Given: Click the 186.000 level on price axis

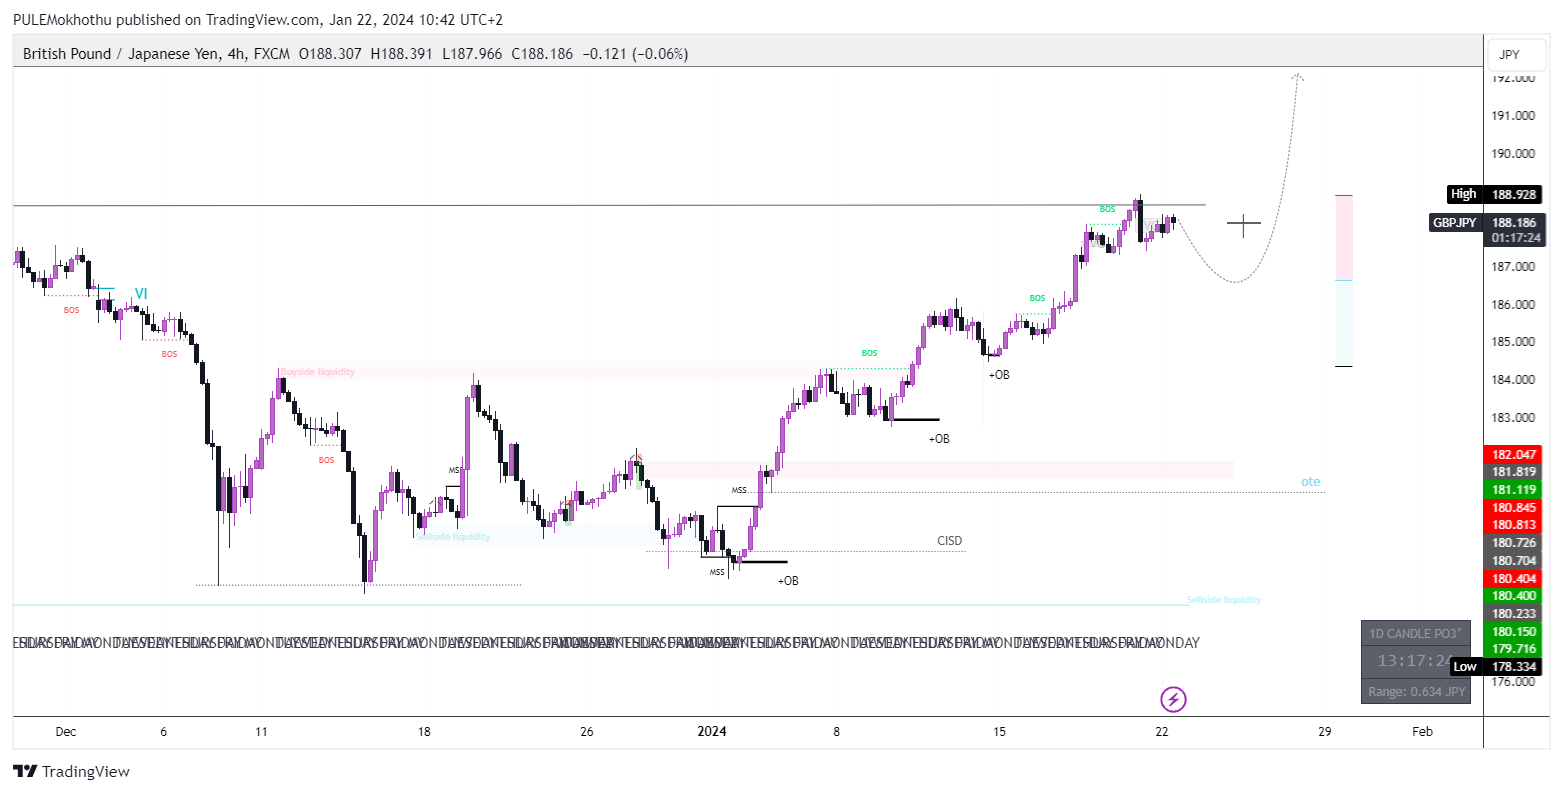Looking at the screenshot, I should tap(1513, 305).
